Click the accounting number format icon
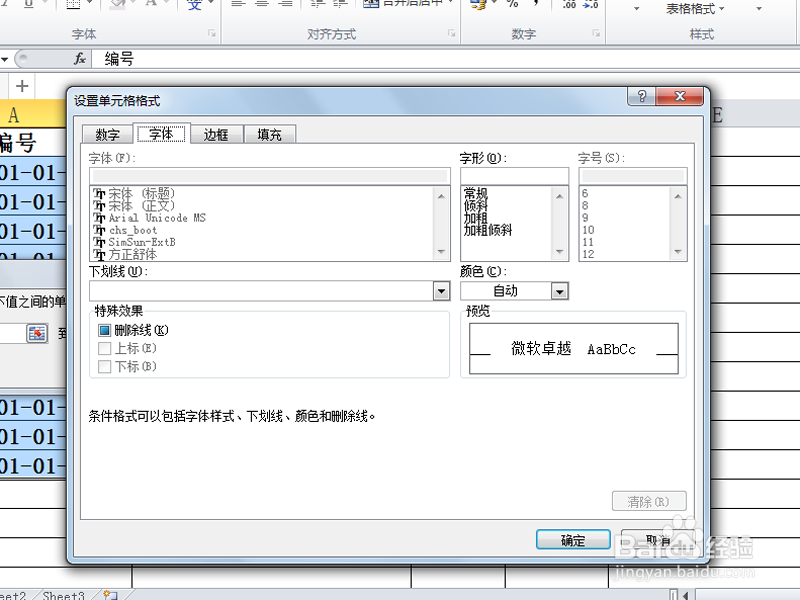The height and width of the screenshot is (600, 800). pyautogui.click(x=478, y=4)
